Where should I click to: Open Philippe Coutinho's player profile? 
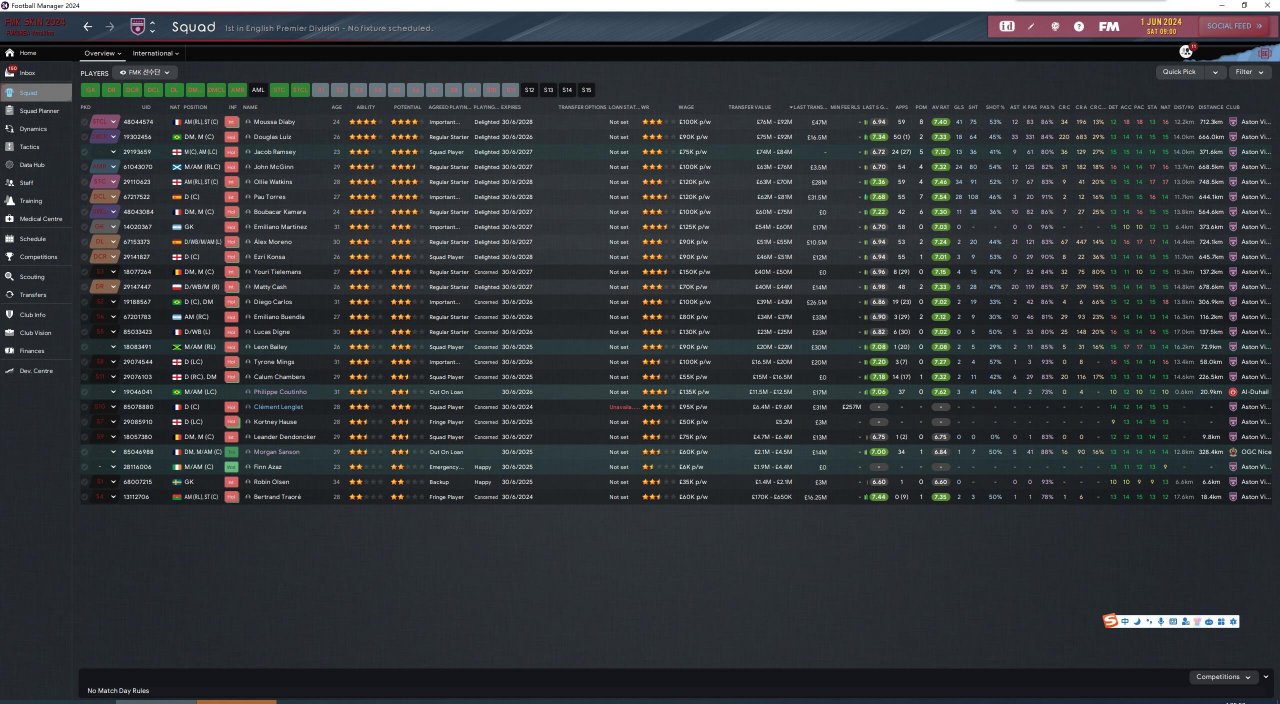[x=279, y=392]
